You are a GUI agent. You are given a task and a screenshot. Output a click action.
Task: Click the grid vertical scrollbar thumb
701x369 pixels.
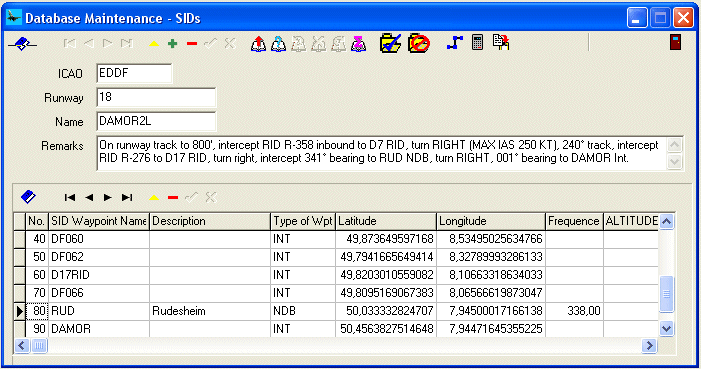(666, 294)
